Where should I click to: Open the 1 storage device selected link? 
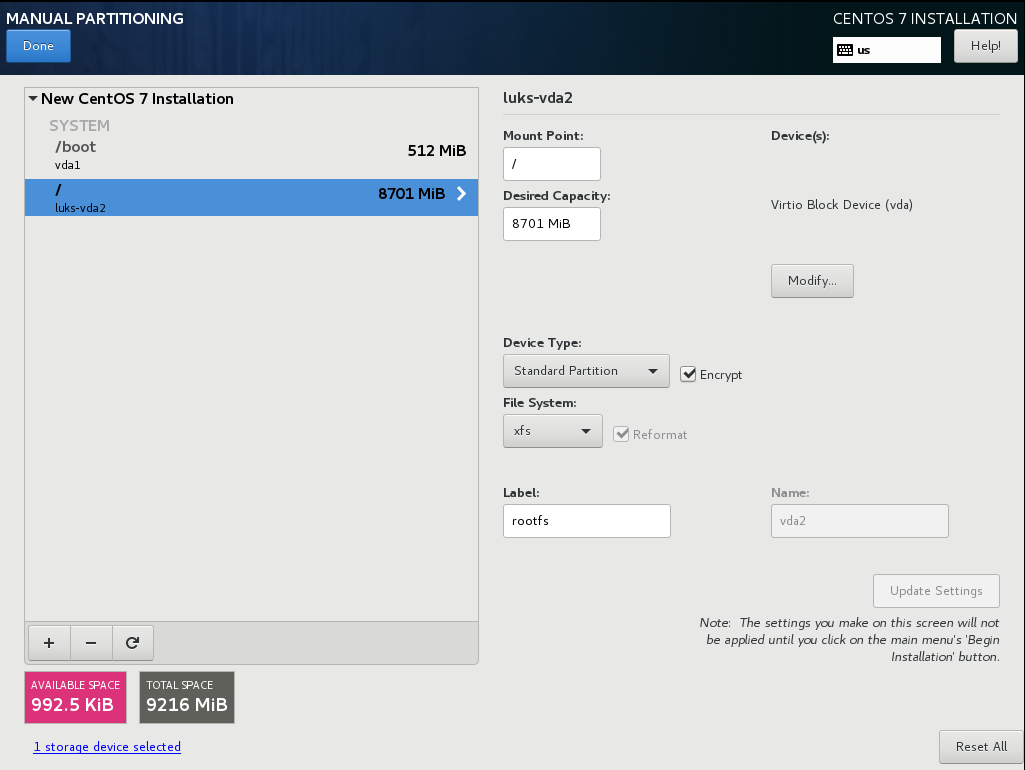pos(107,747)
